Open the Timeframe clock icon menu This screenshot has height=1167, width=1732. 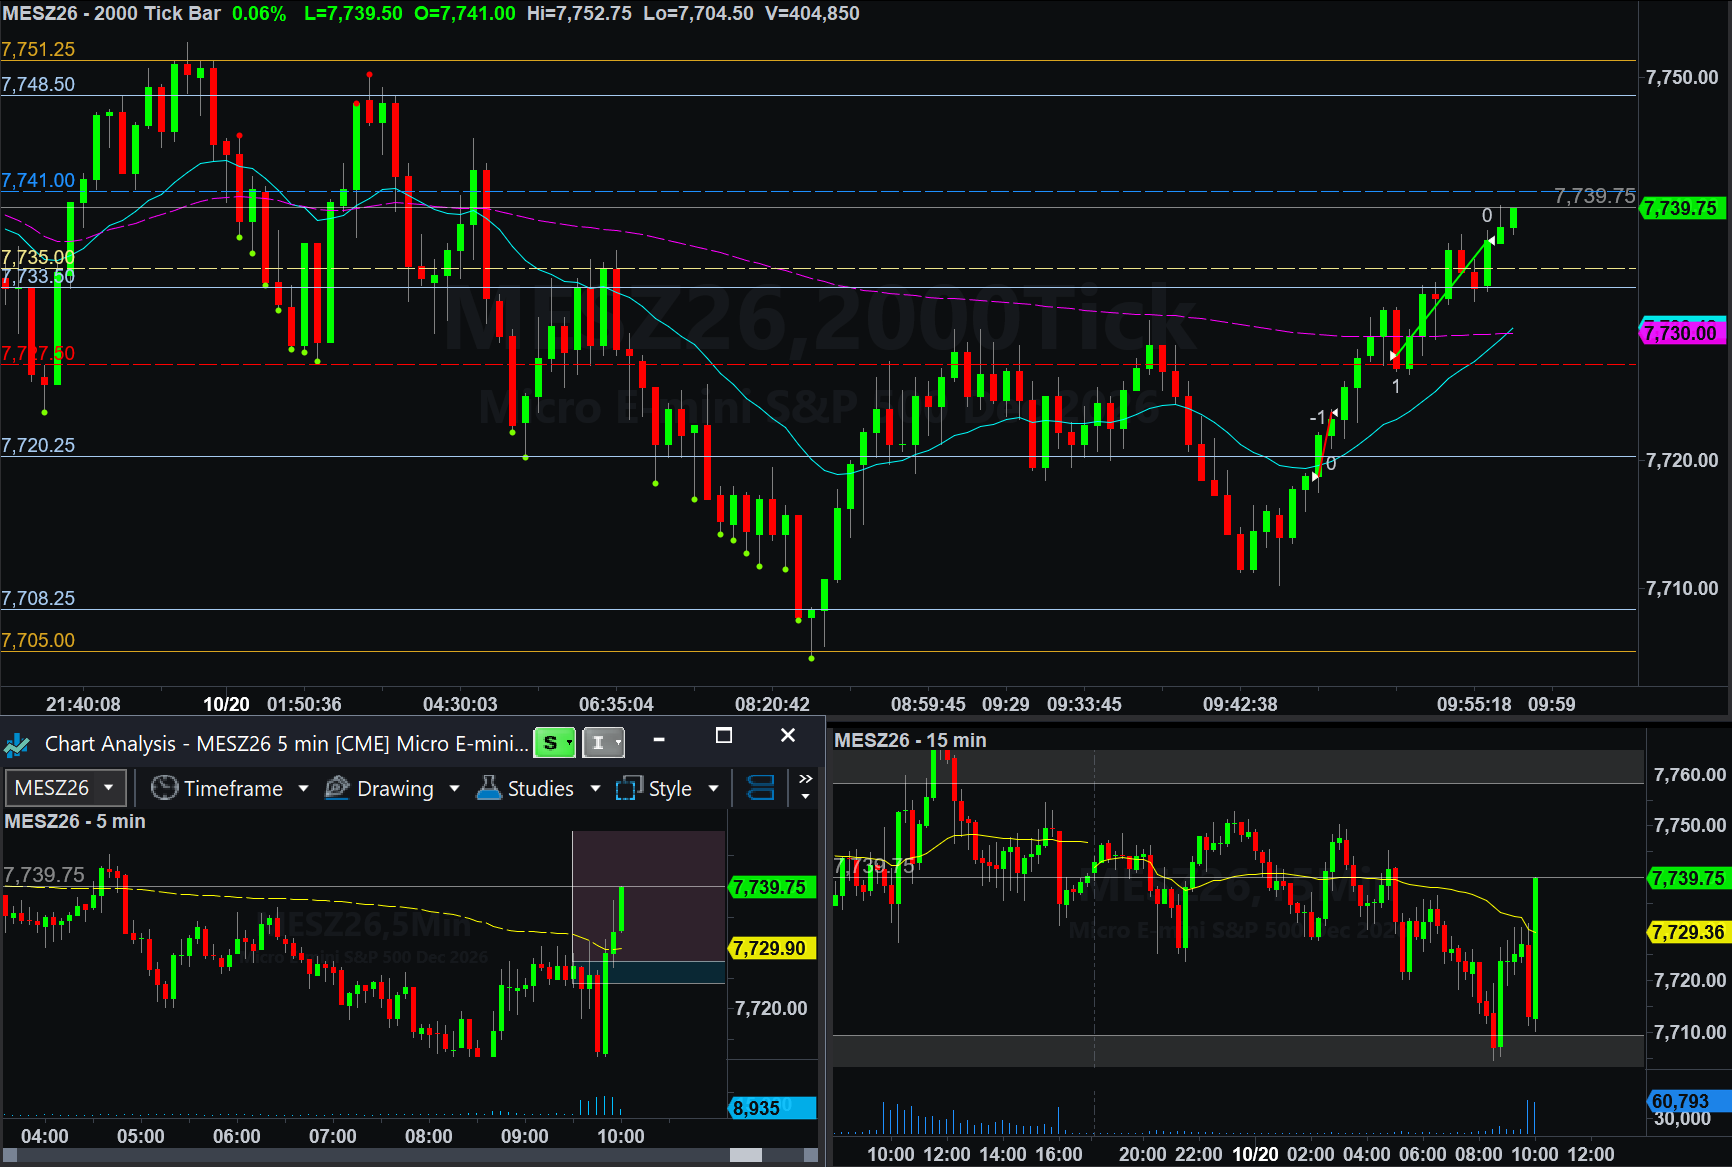tap(164, 788)
